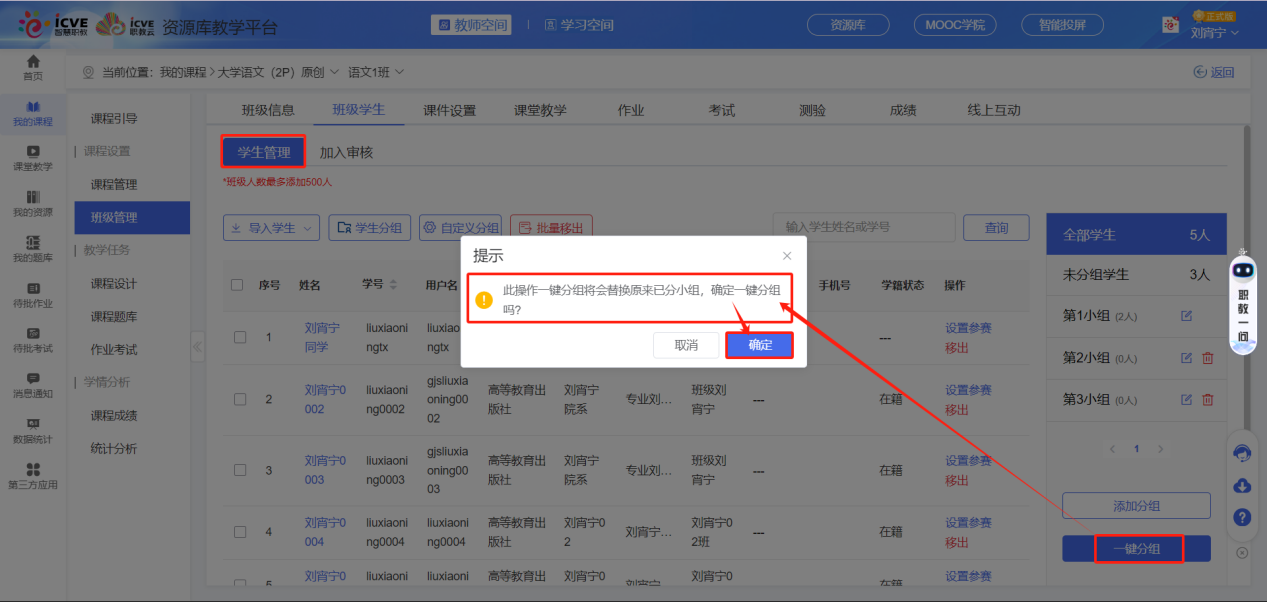Click the 首页 home icon in sidebar
This screenshot has width=1267, height=602.
33,64
